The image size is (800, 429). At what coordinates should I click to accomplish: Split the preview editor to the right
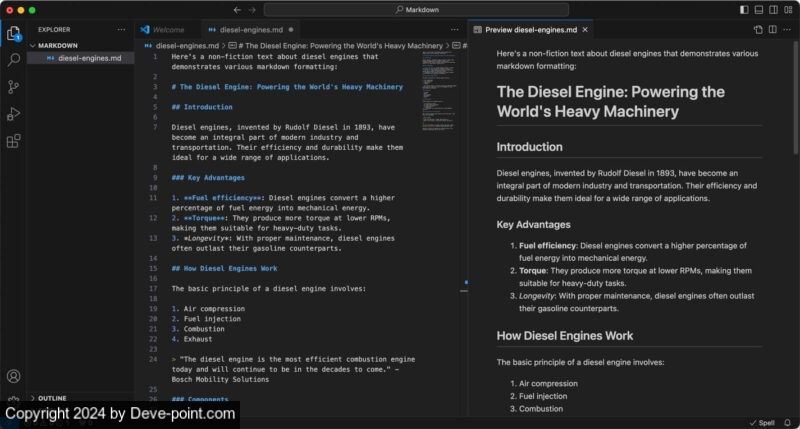(x=773, y=30)
